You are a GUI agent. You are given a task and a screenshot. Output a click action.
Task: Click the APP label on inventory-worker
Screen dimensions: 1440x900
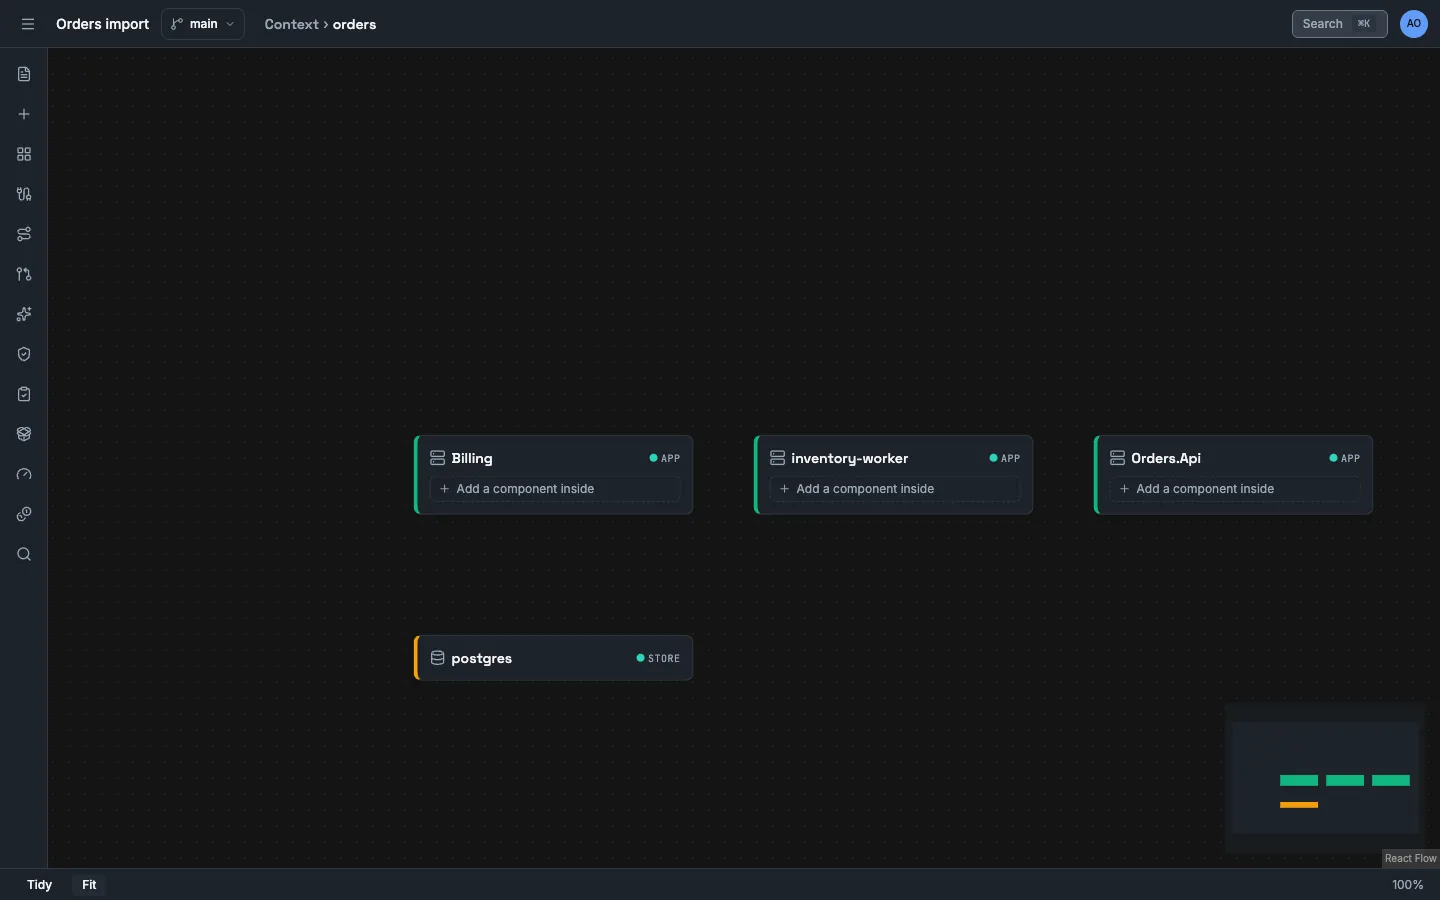pyautogui.click(x=1011, y=458)
